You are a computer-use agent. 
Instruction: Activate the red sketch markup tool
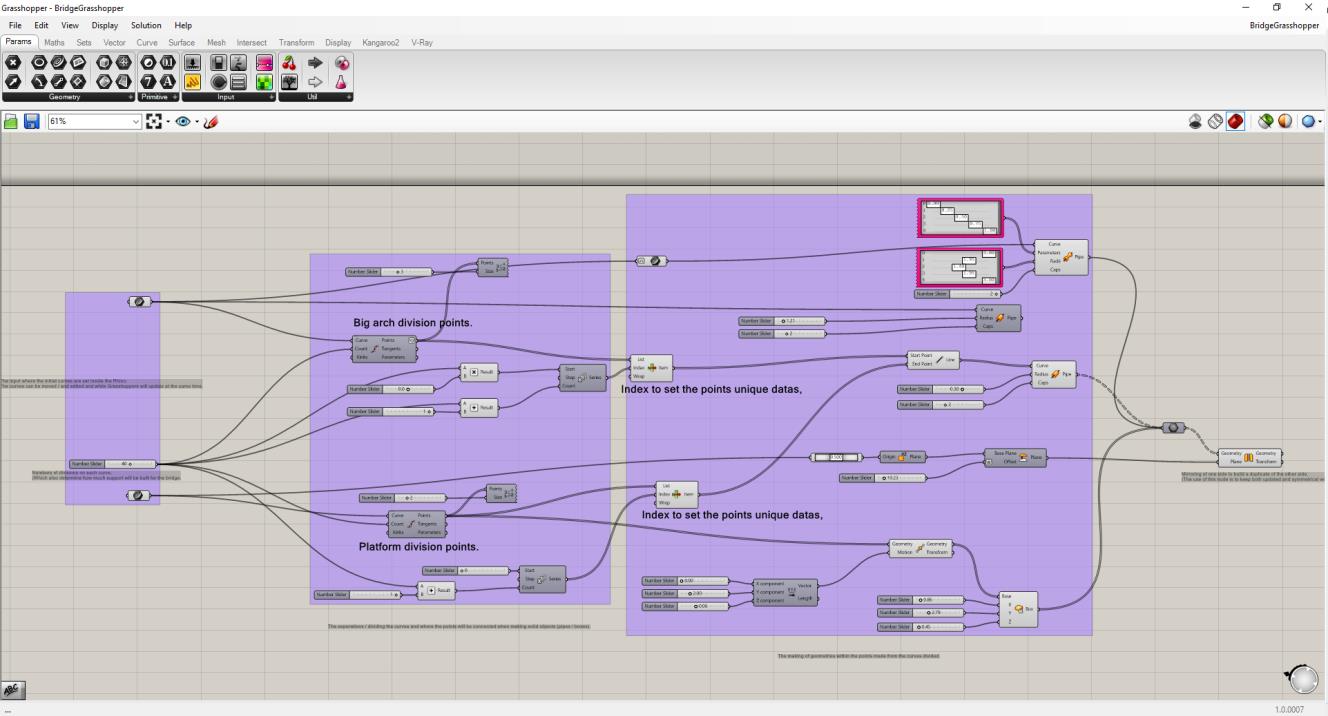pyautogui.click(x=211, y=121)
